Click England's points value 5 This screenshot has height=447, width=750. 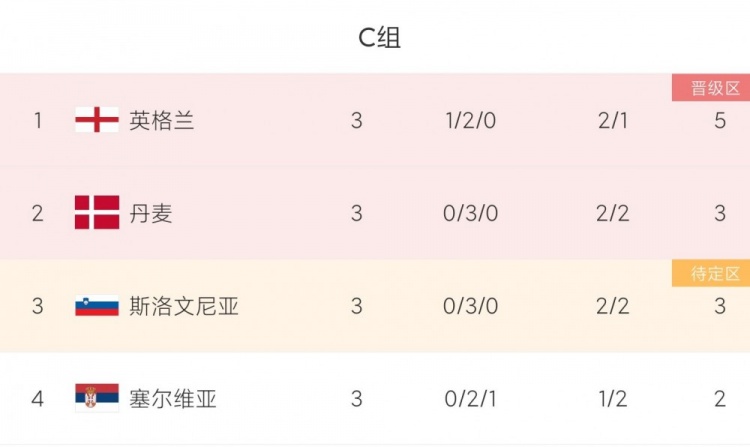pyautogui.click(x=720, y=120)
